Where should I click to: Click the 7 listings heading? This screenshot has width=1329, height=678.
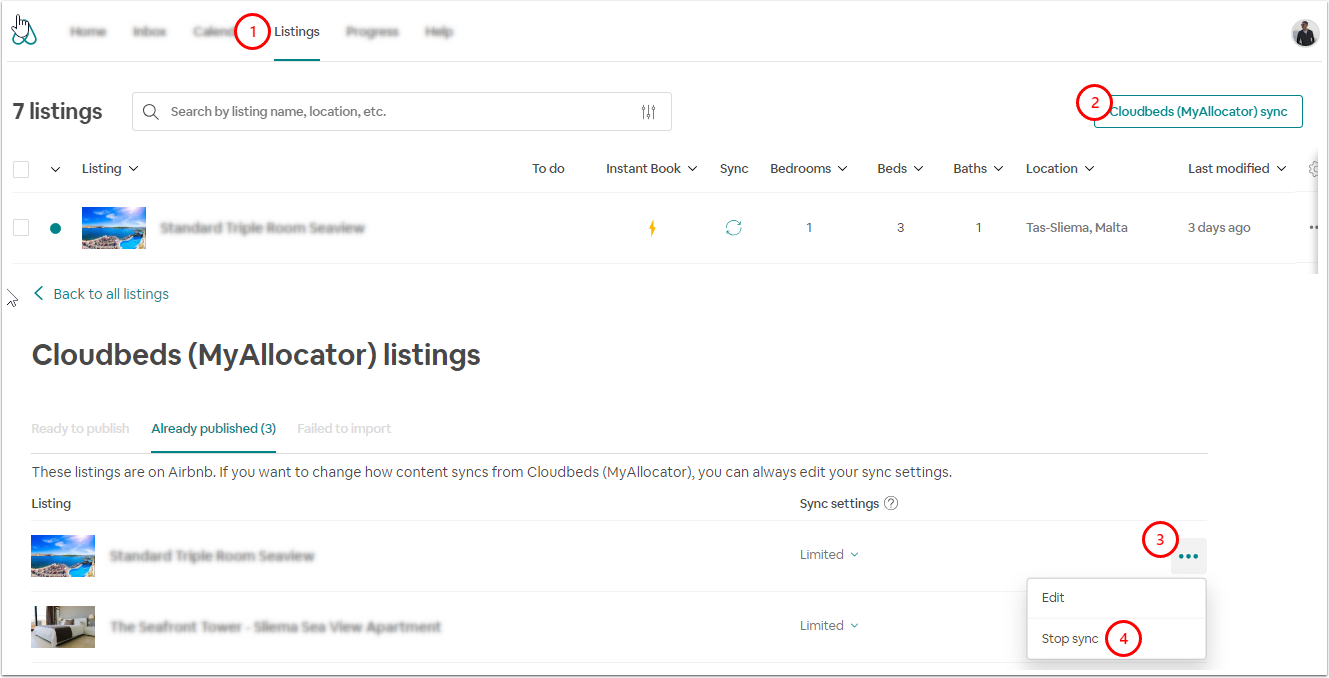coord(57,111)
